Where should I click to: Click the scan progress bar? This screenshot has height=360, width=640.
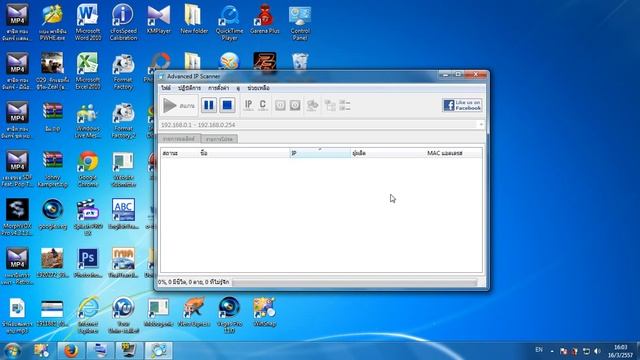(354, 282)
